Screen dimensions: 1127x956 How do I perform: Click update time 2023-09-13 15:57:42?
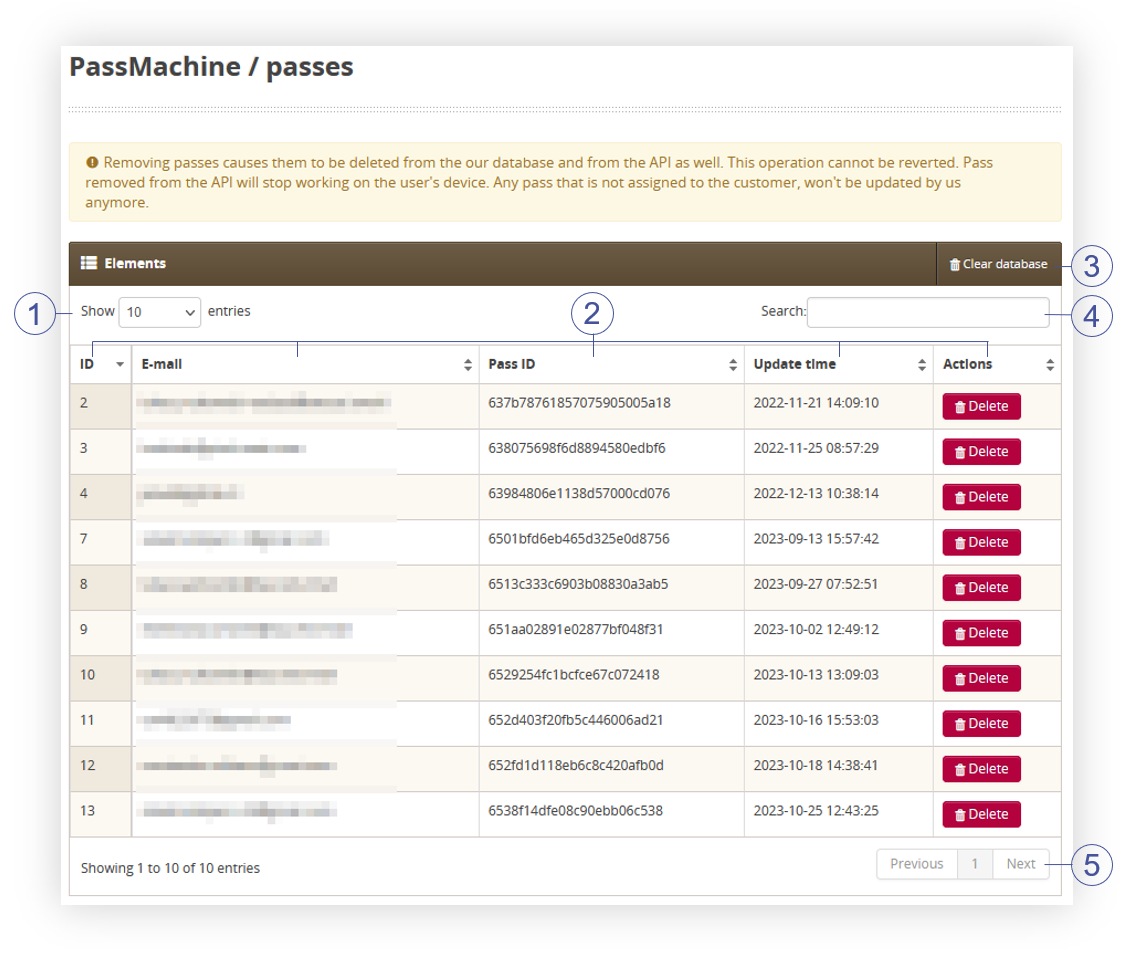point(816,538)
